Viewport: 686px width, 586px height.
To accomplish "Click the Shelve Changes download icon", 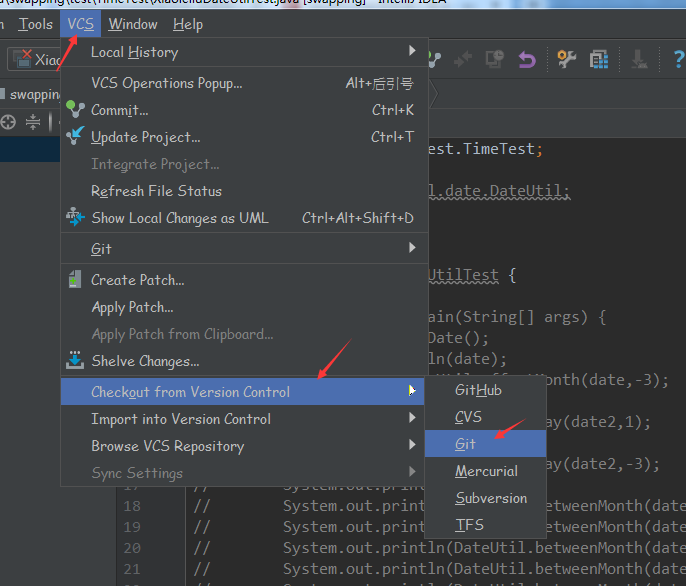I will (75, 360).
